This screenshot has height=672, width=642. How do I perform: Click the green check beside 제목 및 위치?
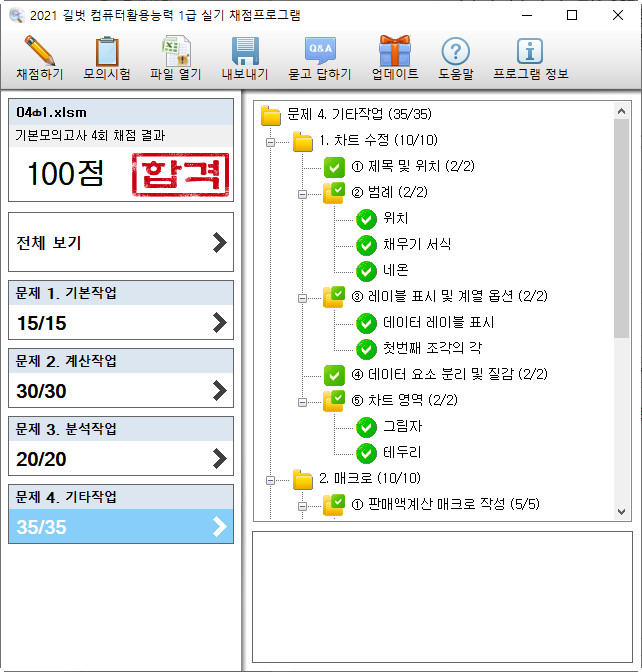(x=334, y=167)
